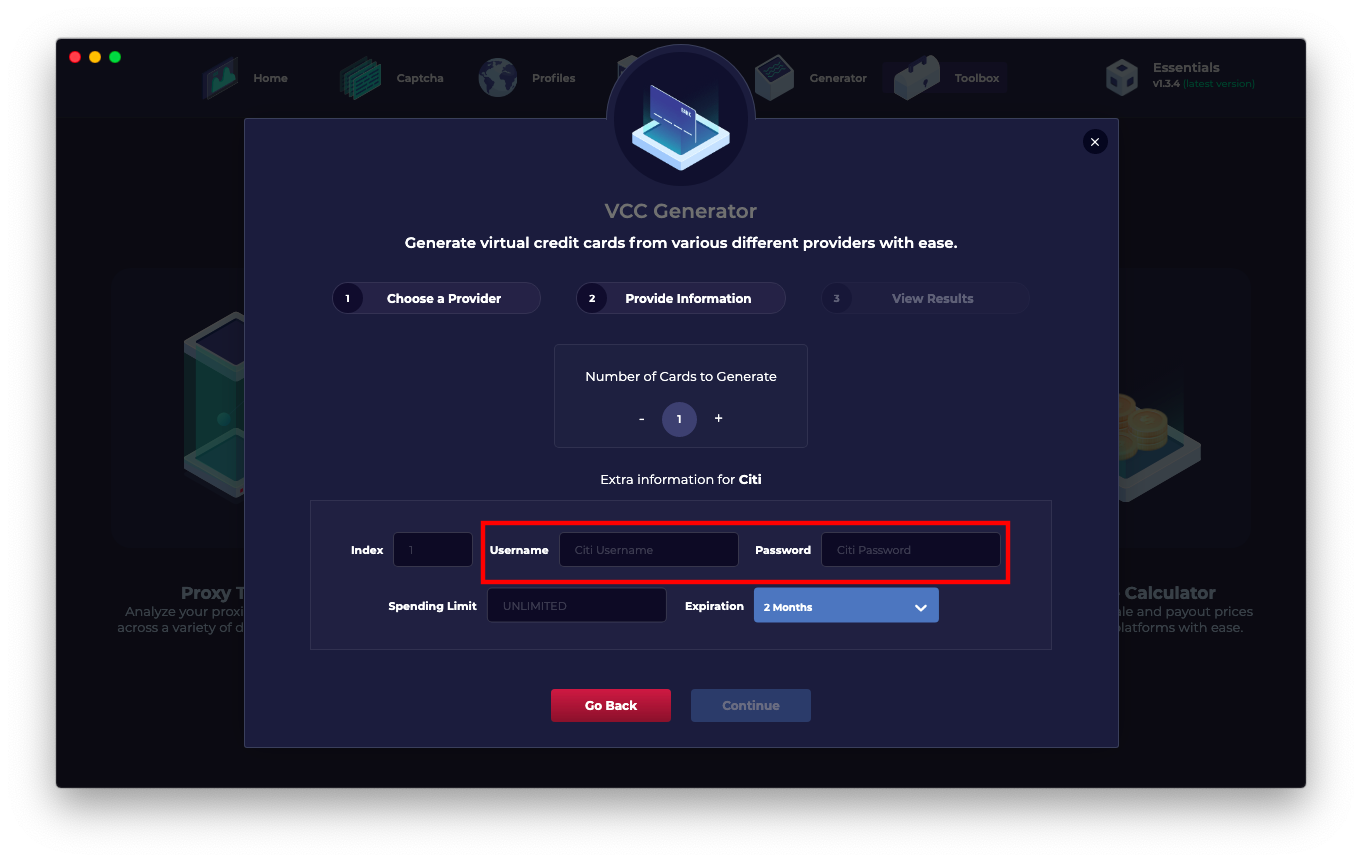Viewport: 1362px width, 862px height.
Task: Increase number of cards with plus
Action: tap(718, 418)
